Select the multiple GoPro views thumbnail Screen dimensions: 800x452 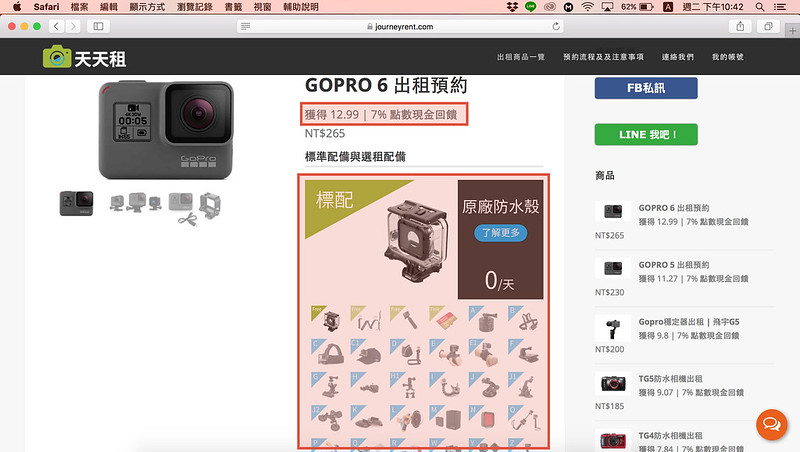point(136,203)
